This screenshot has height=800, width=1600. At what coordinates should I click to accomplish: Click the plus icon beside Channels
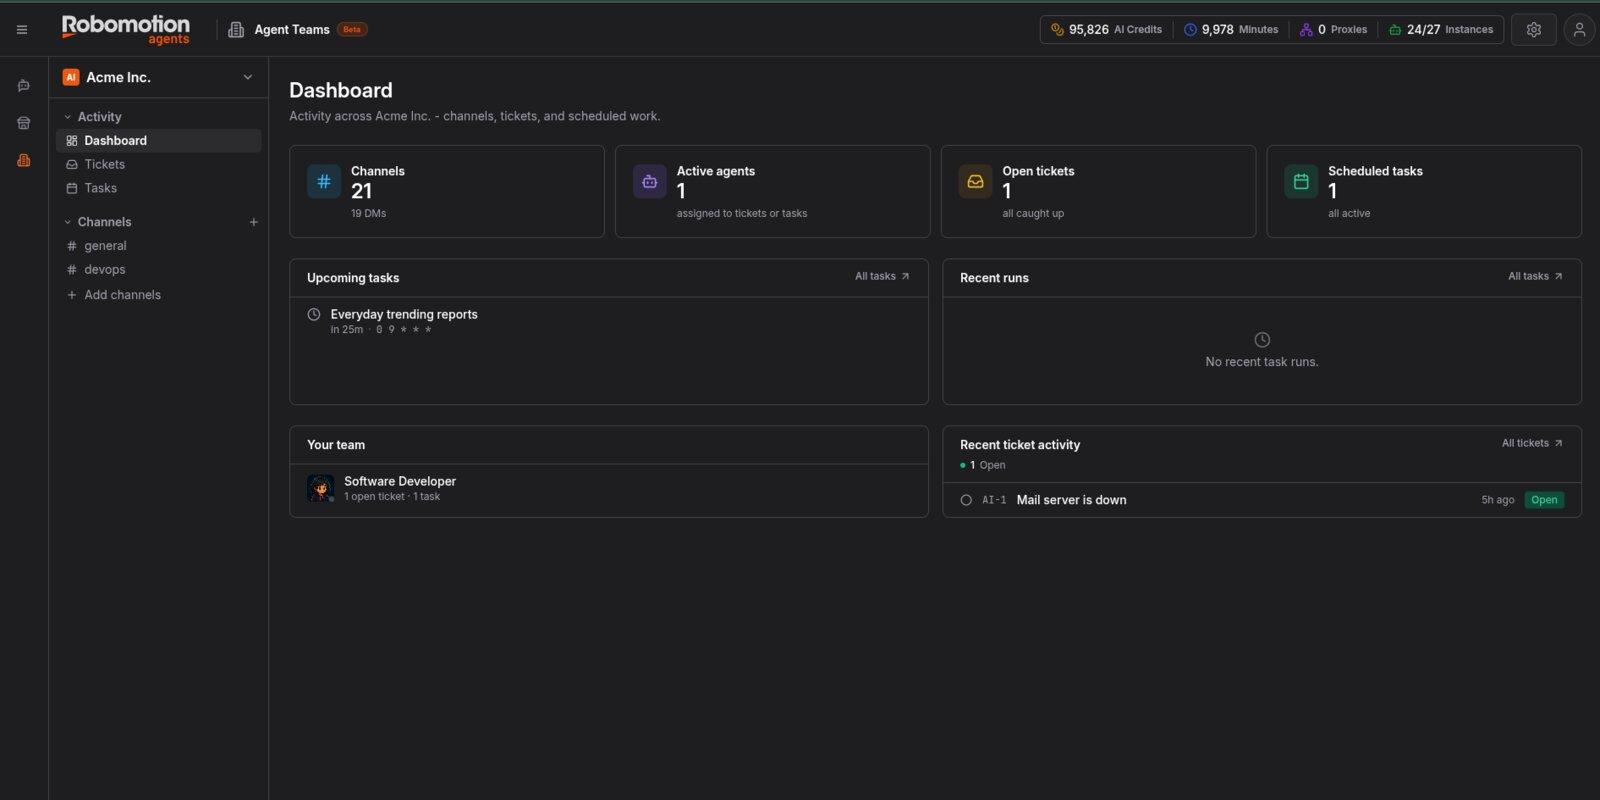[253, 222]
